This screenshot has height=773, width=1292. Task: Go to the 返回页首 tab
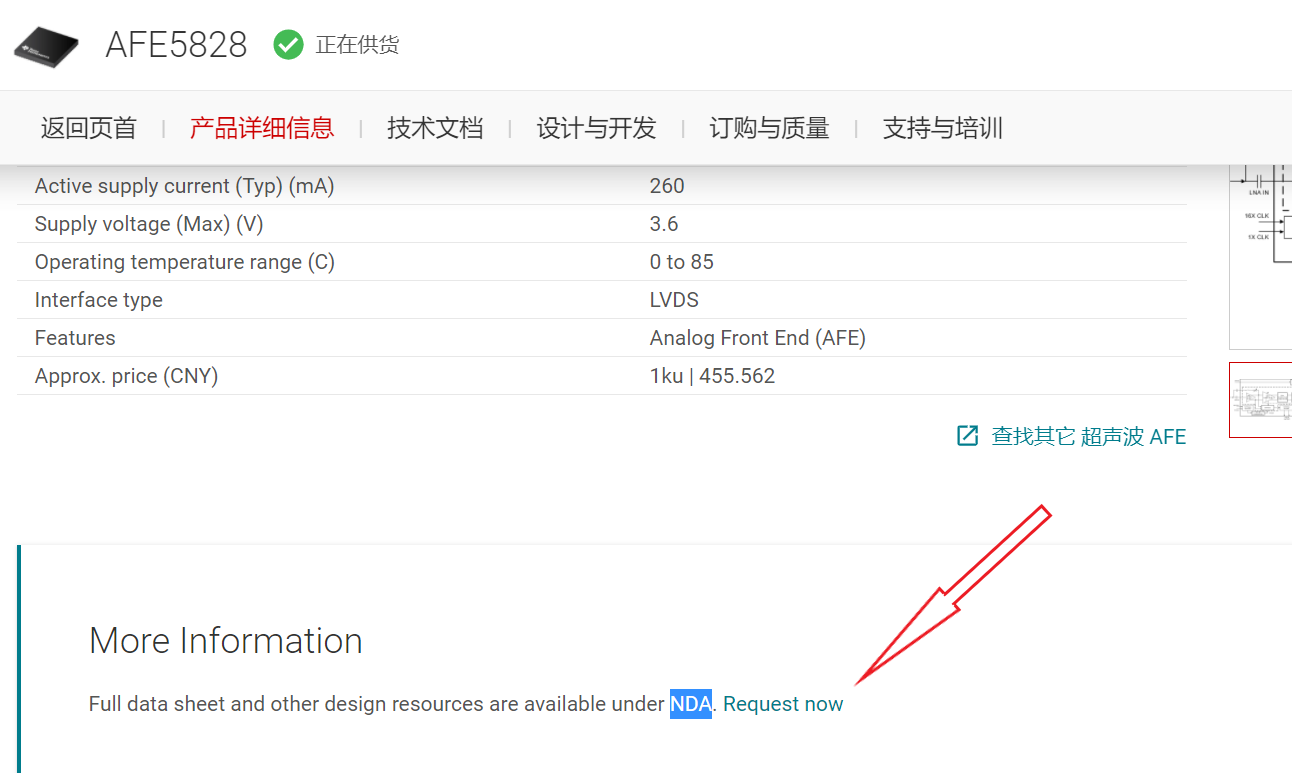88,128
